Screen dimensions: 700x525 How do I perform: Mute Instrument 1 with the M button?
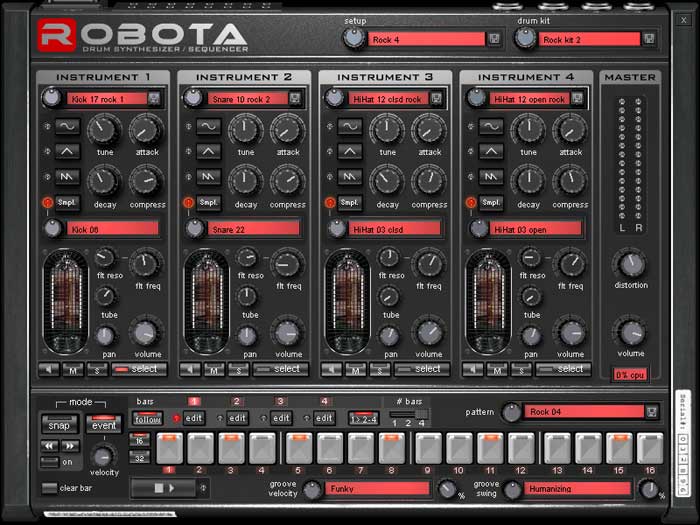pyautogui.click(x=73, y=370)
